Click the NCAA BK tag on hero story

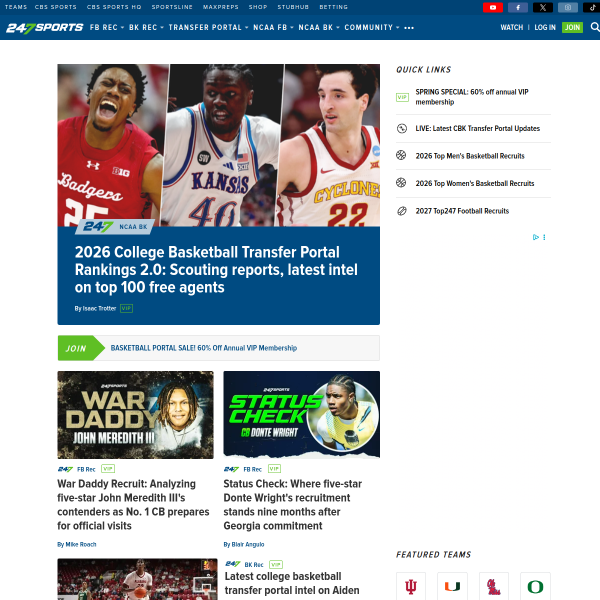click(133, 227)
